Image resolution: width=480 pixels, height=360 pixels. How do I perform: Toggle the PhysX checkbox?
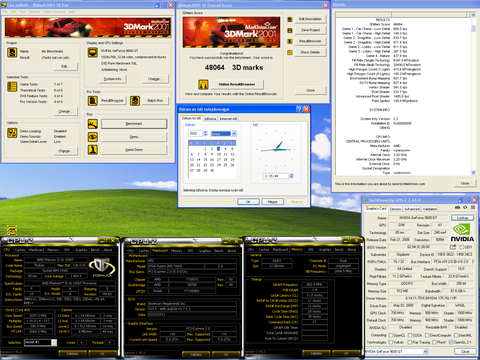(x=434, y=342)
